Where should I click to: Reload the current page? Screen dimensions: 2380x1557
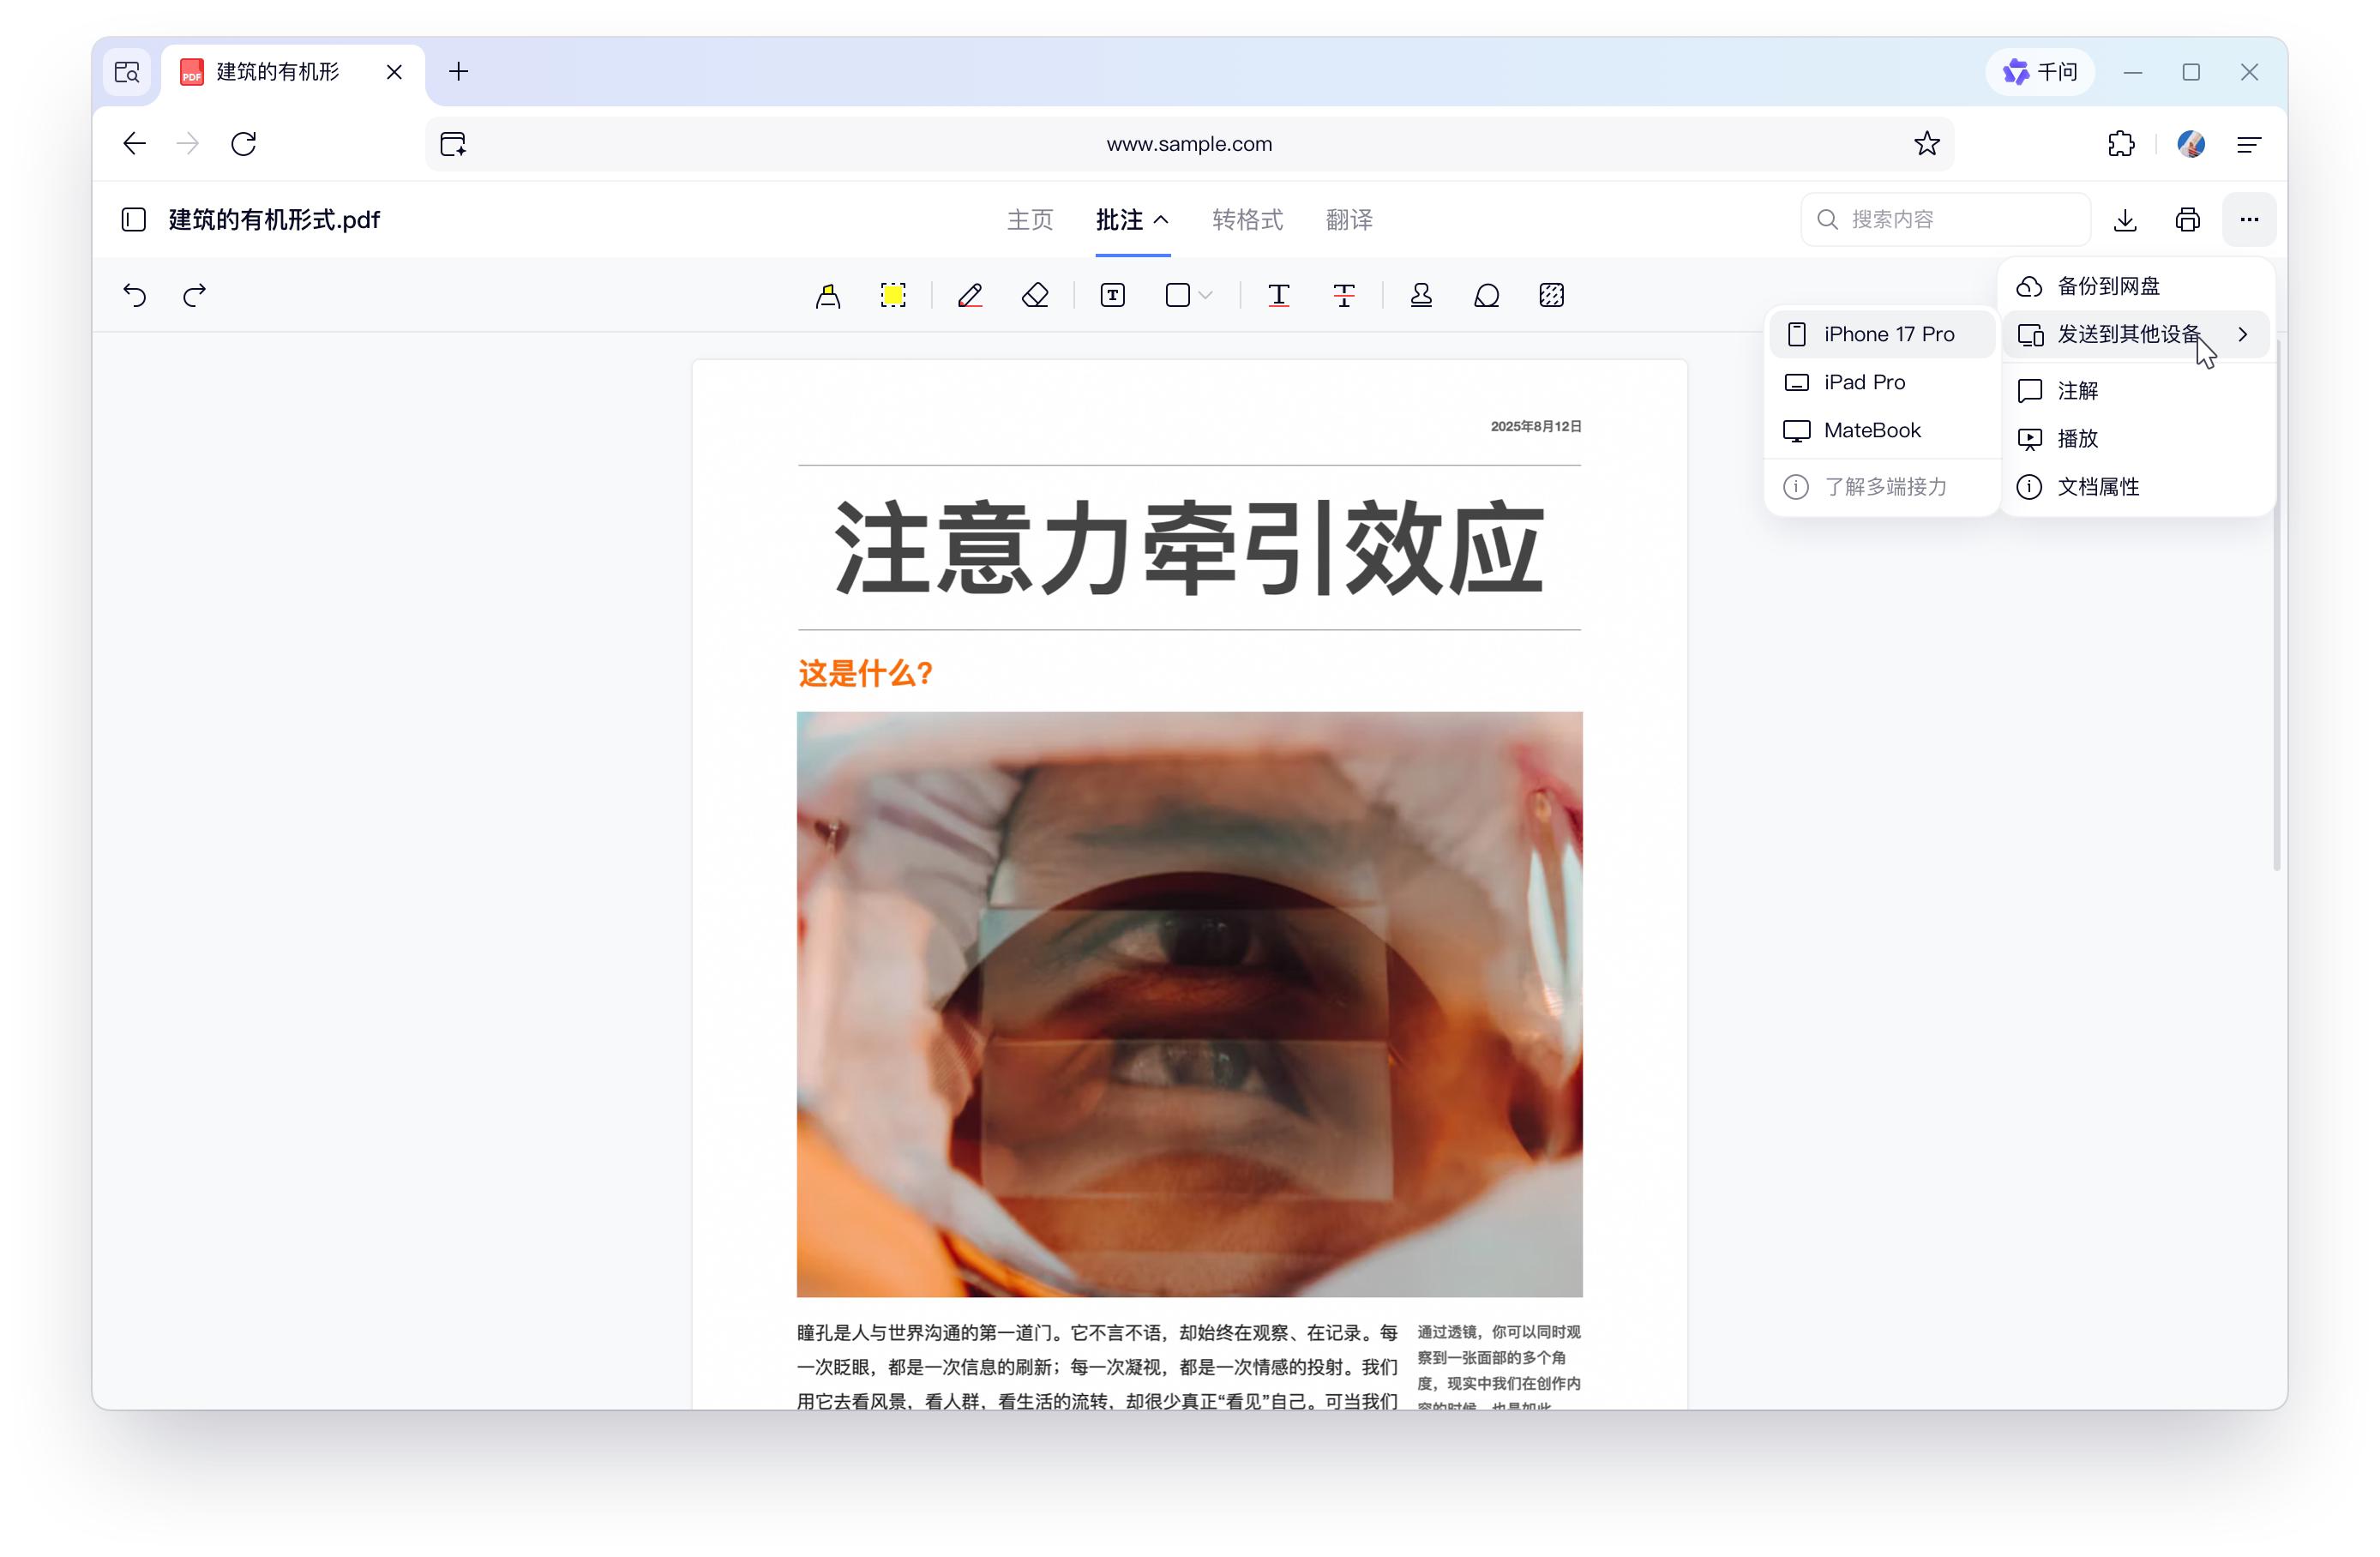pyautogui.click(x=244, y=144)
